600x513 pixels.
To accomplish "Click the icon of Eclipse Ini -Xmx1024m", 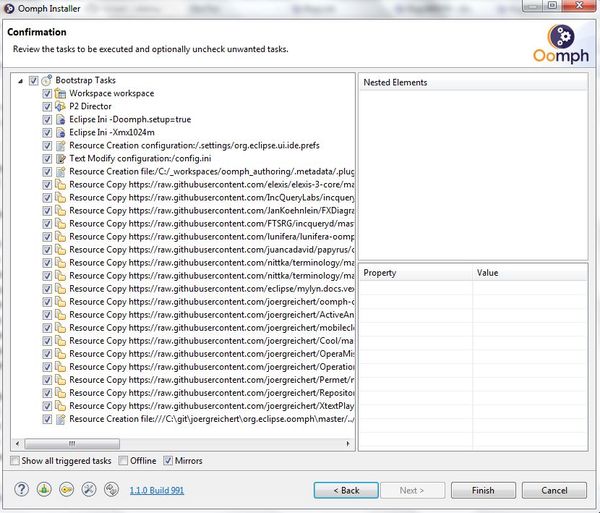I will (60, 132).
